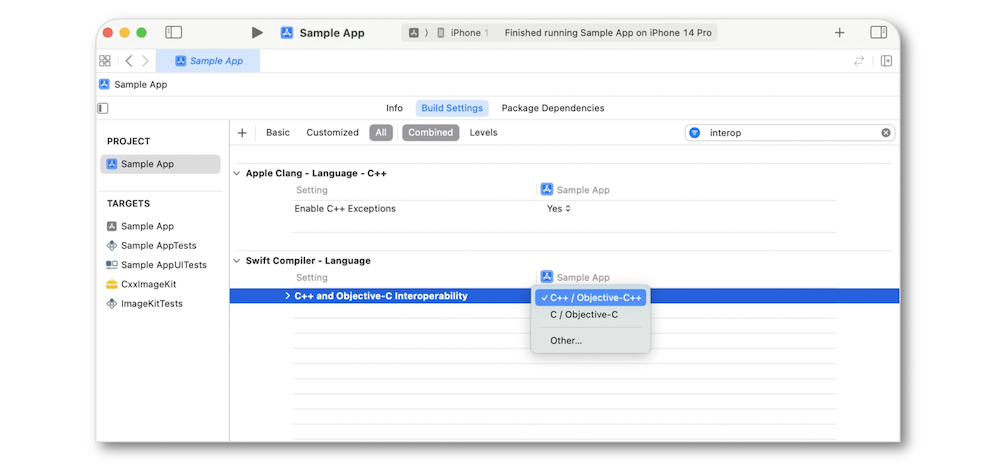Image resolution: width=1000 pixels, height=472 pixels.
Task: Click the Sample App title in toolbar
Action: 332,33
